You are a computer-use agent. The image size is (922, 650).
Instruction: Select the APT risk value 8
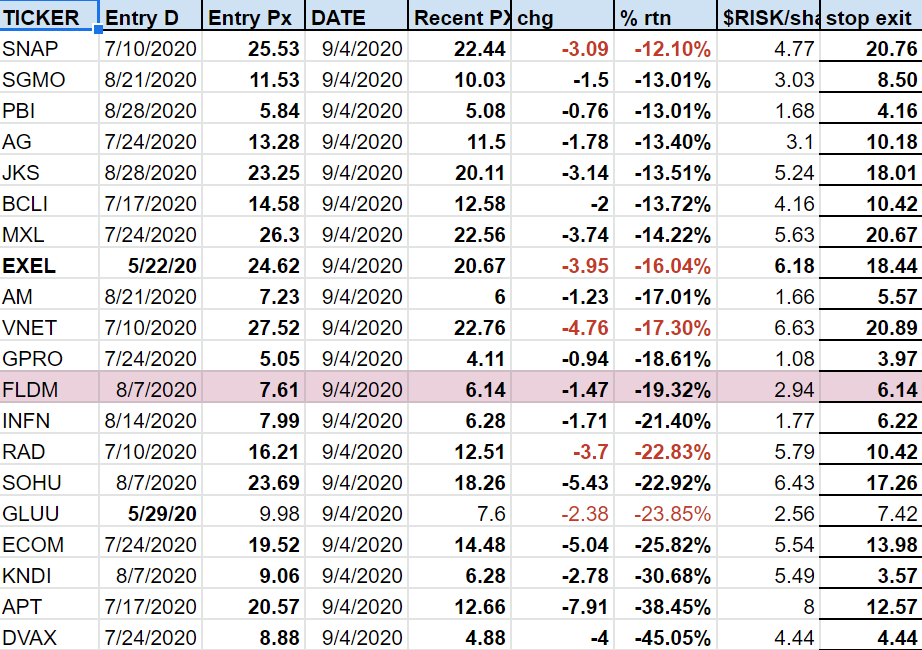769,606
